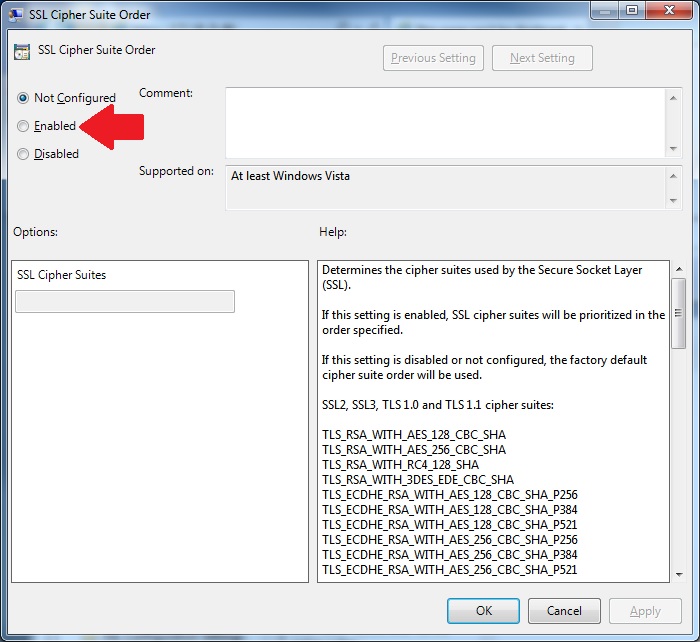Go to Next Setting

click(542, 58)
